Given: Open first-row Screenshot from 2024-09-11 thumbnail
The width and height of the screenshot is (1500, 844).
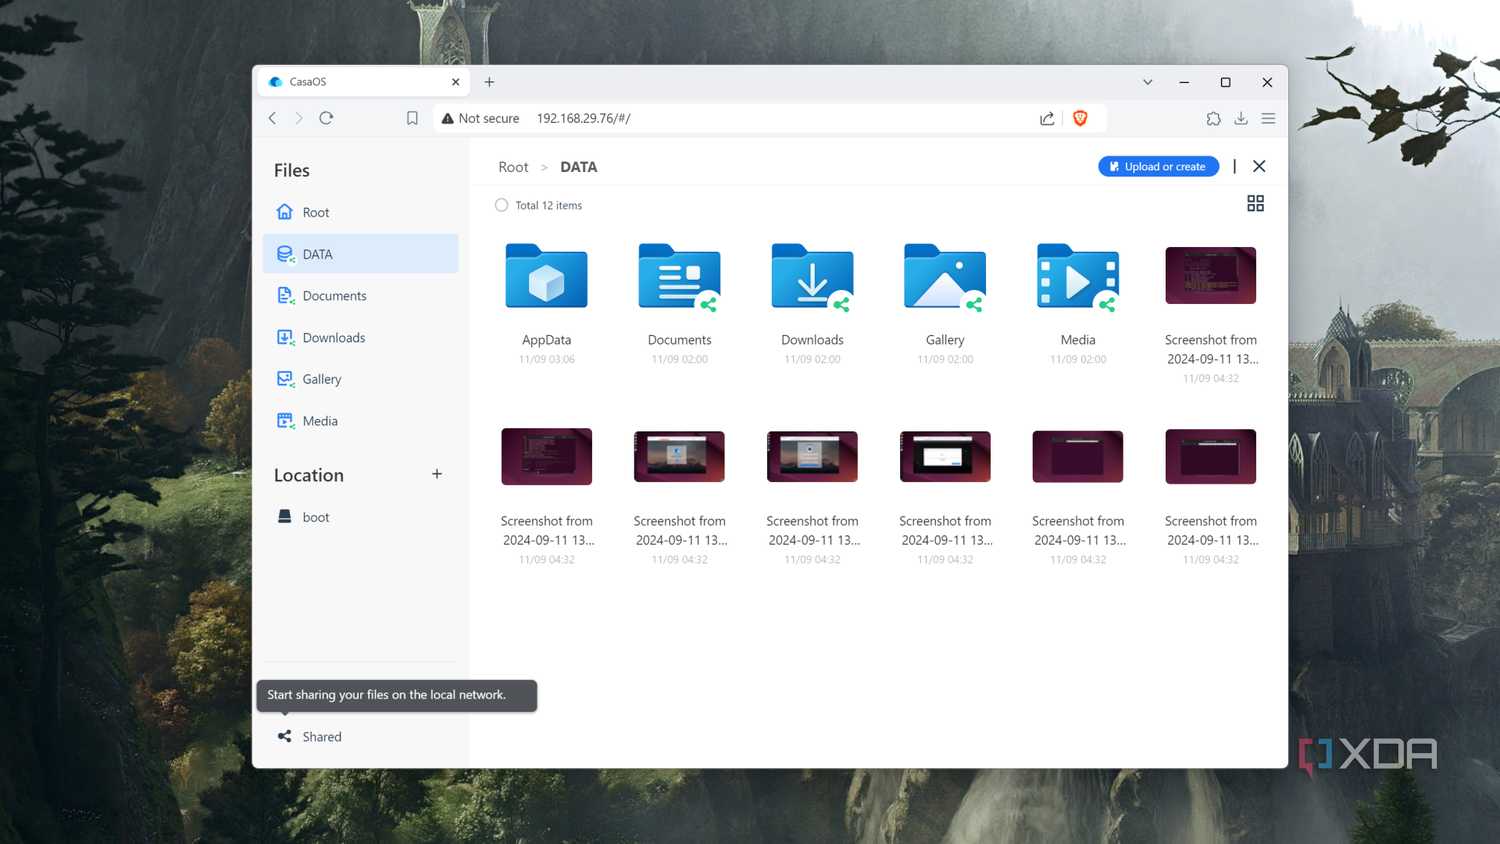Looking at the screenshot, I should [1210, 275].
